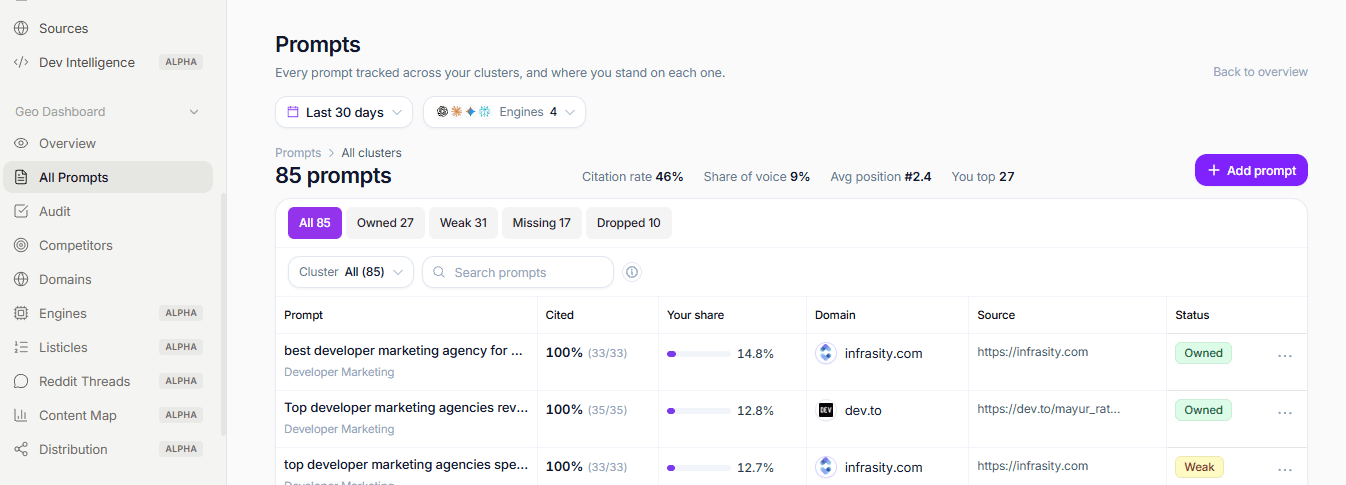Click the All Prompts document icon
This screenshot has height=485, width=1346.
point(21,177)
